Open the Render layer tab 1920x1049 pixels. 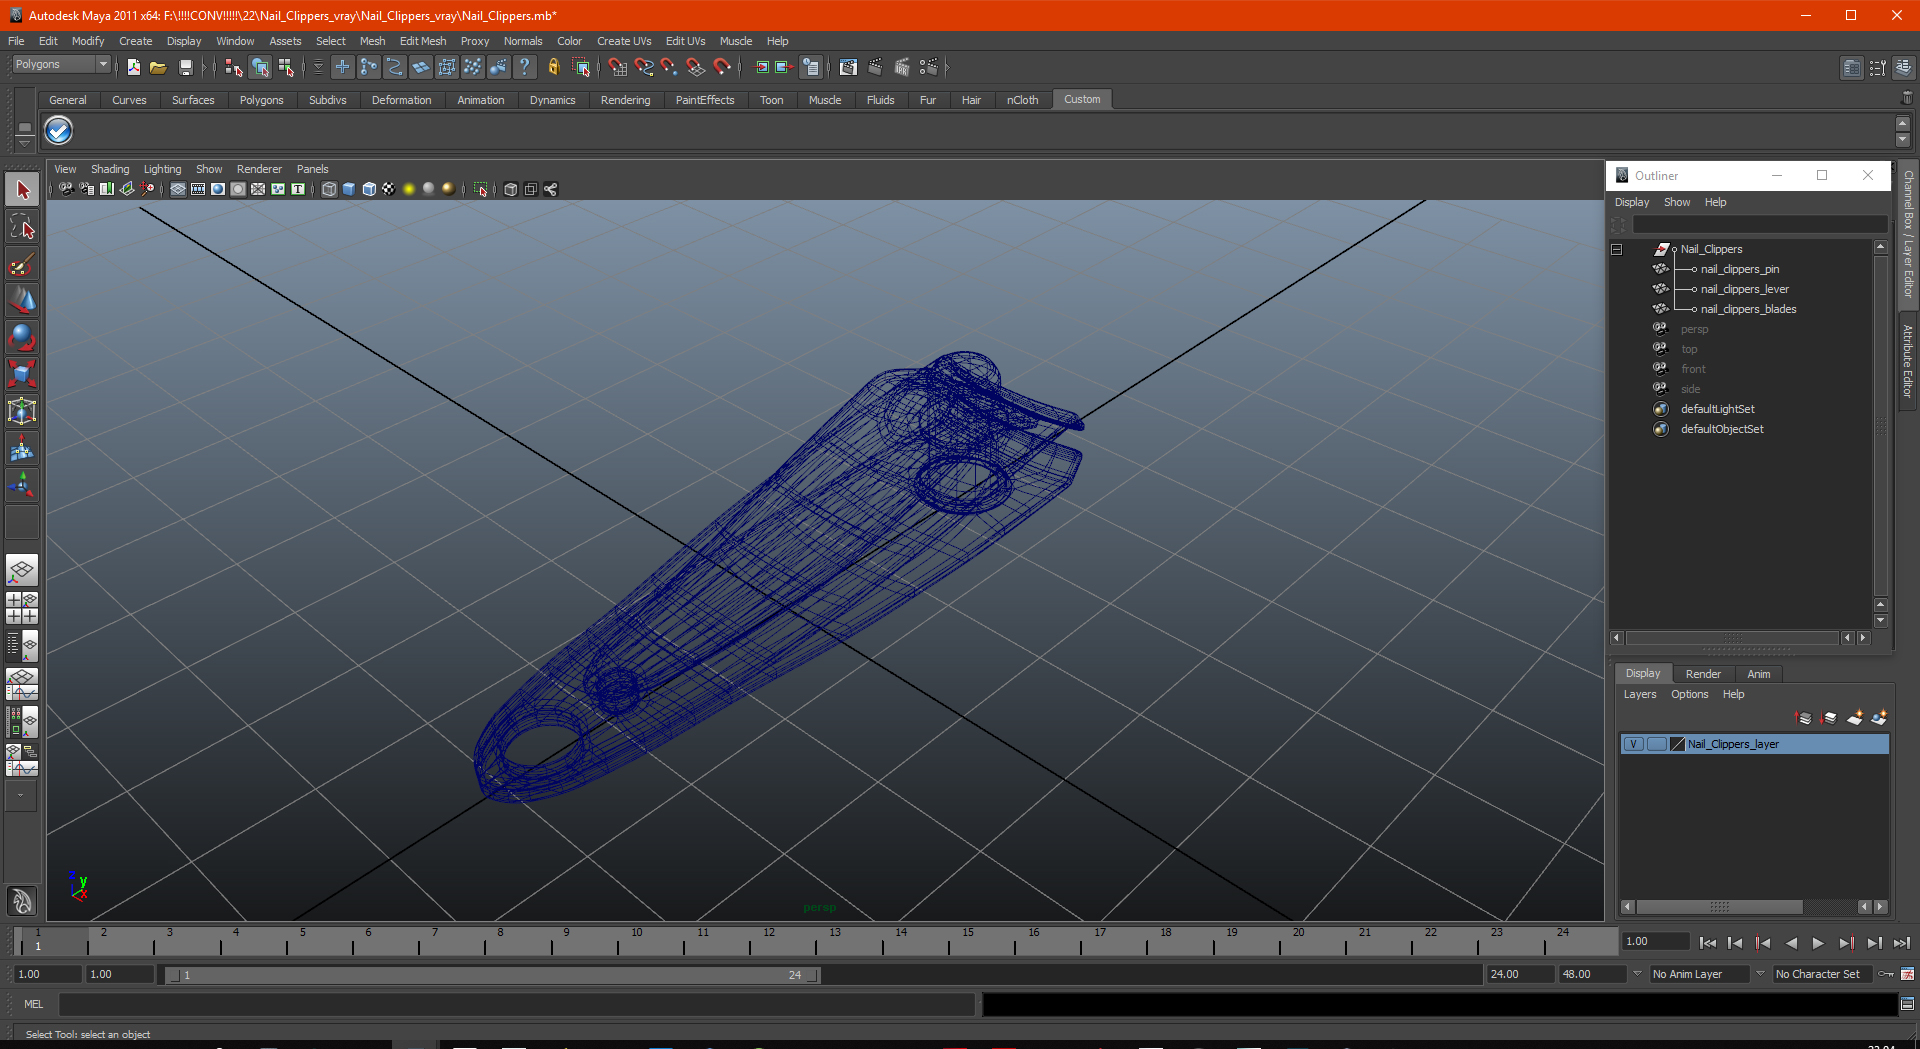click(x=1703, y=674)
